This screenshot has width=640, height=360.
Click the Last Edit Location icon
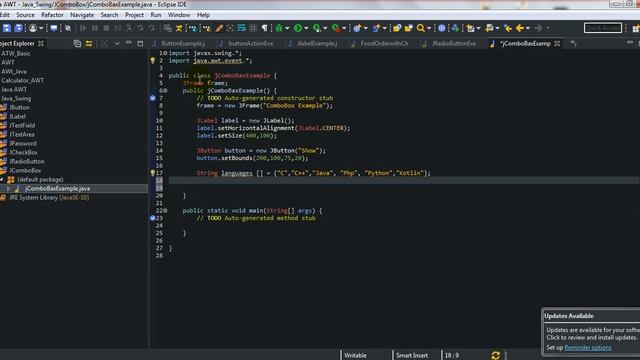(x=508, y=28)
